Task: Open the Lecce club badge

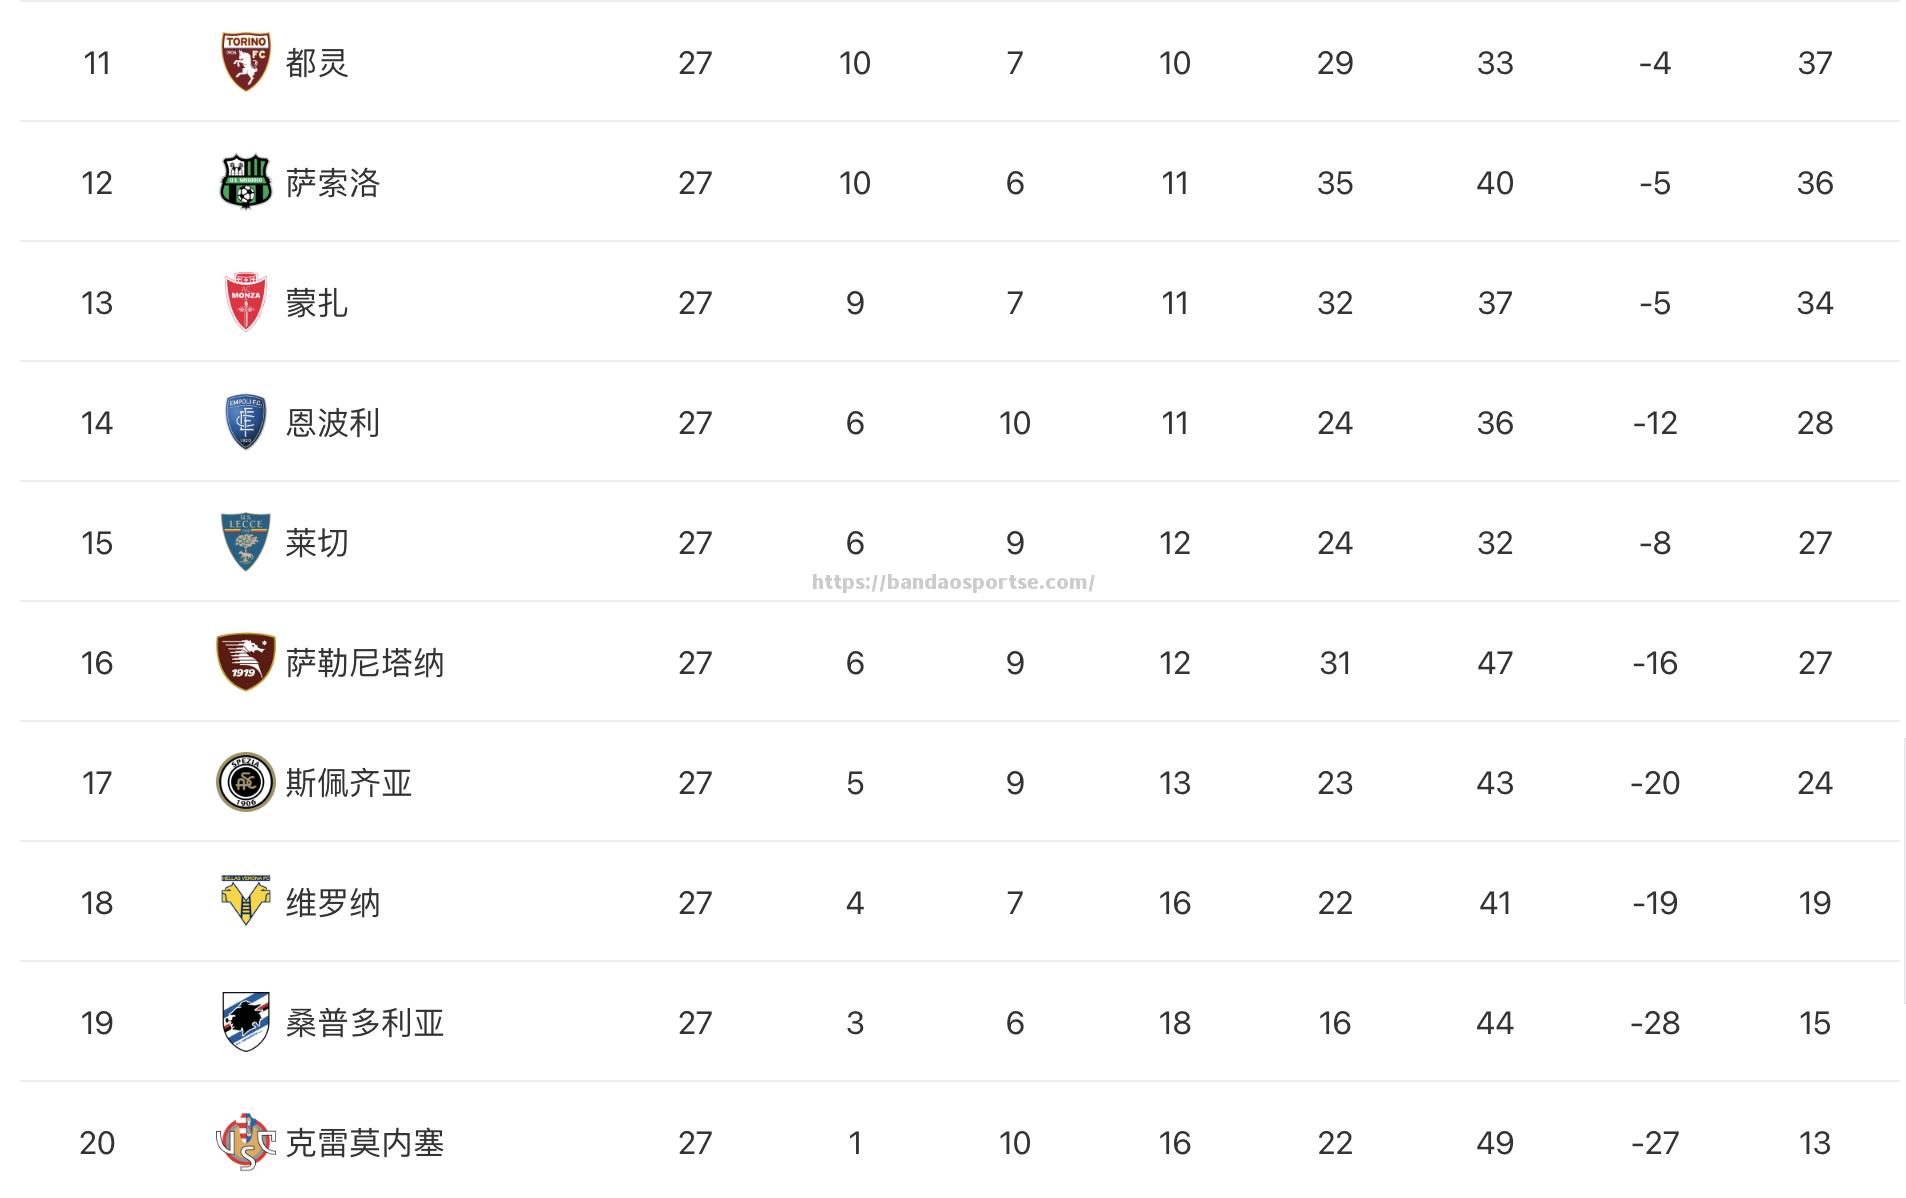Action: point(245,542)
